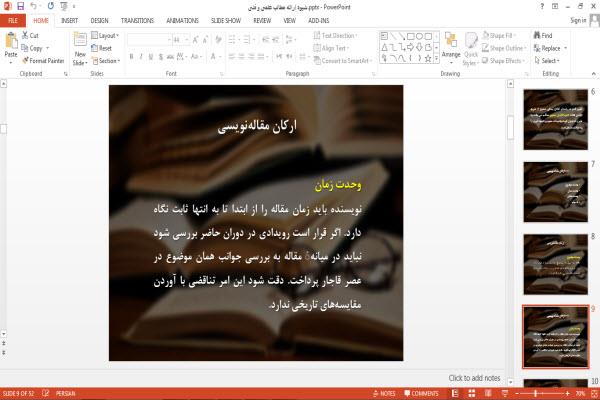Switch to the REVIEW tab
Viewport: 600px width, 400px height.
(x=262, y=21)
